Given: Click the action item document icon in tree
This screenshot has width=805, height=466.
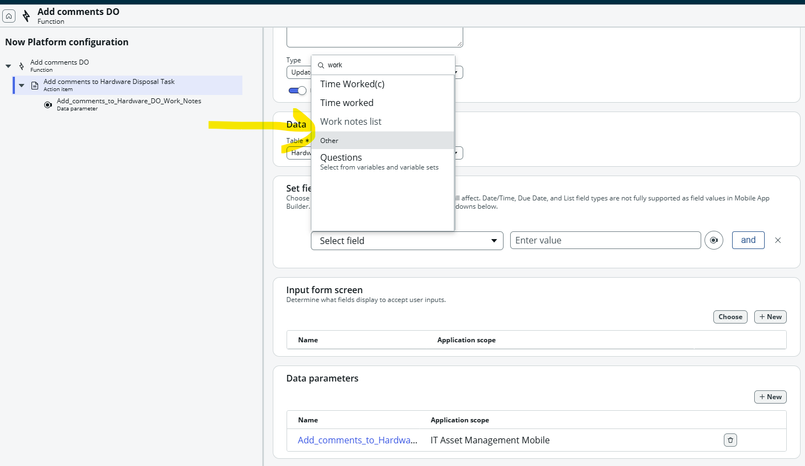Looking at the screenshot, I should 34,85.
